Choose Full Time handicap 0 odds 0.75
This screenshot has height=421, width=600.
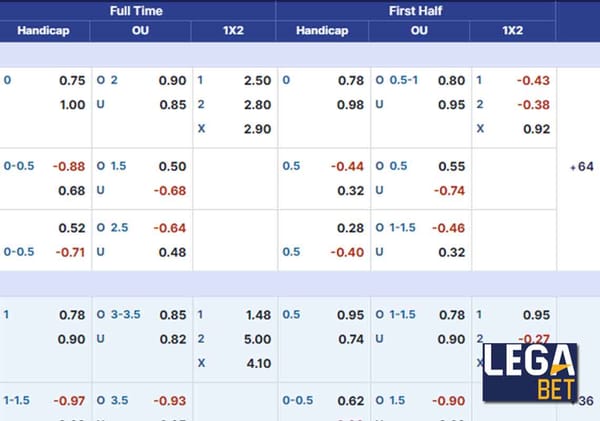tap(72, 80)
